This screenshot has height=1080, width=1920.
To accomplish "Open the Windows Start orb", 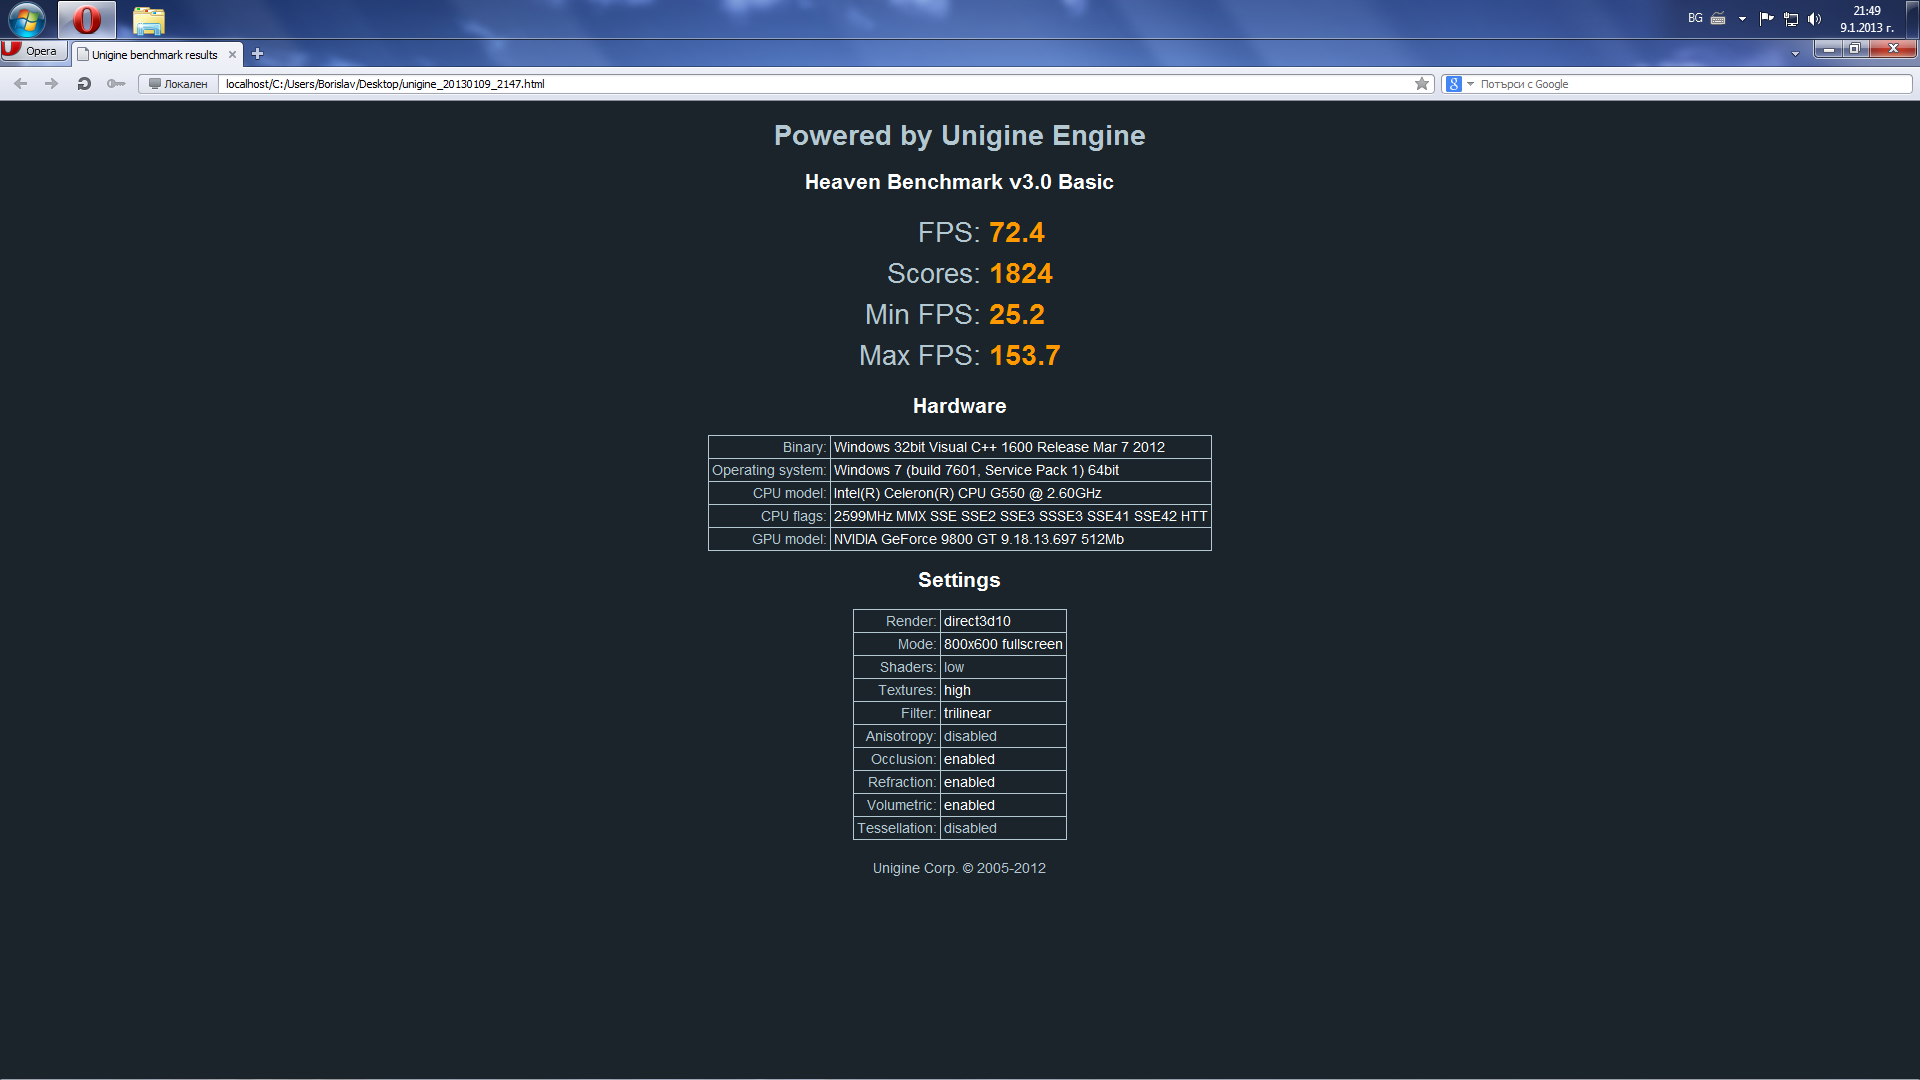I will (x=27, y=19).
